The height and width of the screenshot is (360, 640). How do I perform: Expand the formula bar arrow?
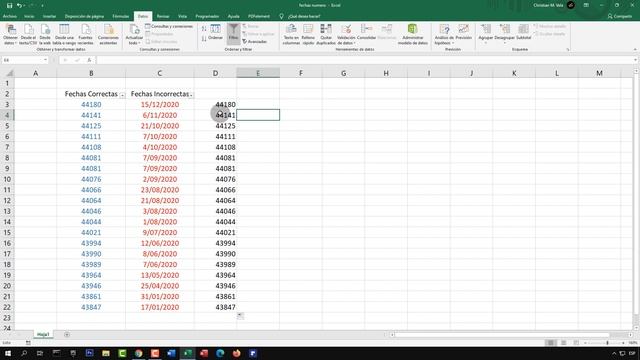[x=635, y=60]
